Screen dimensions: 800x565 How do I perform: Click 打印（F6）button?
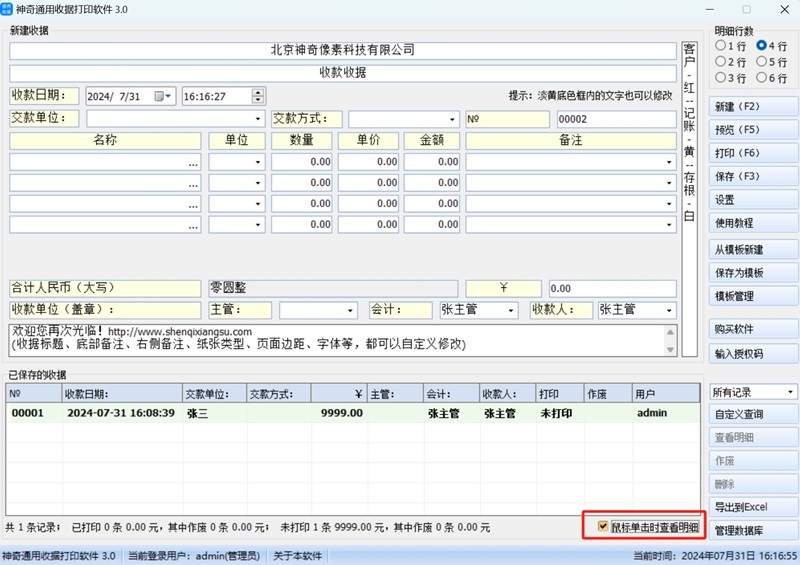(x=753, y=153)
